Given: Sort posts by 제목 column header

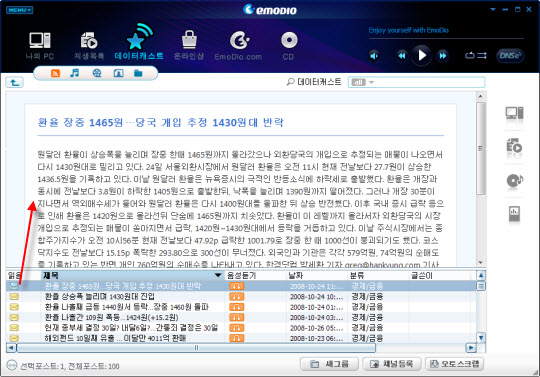Looking at the screenshot, I should click(x=133, y=275).
